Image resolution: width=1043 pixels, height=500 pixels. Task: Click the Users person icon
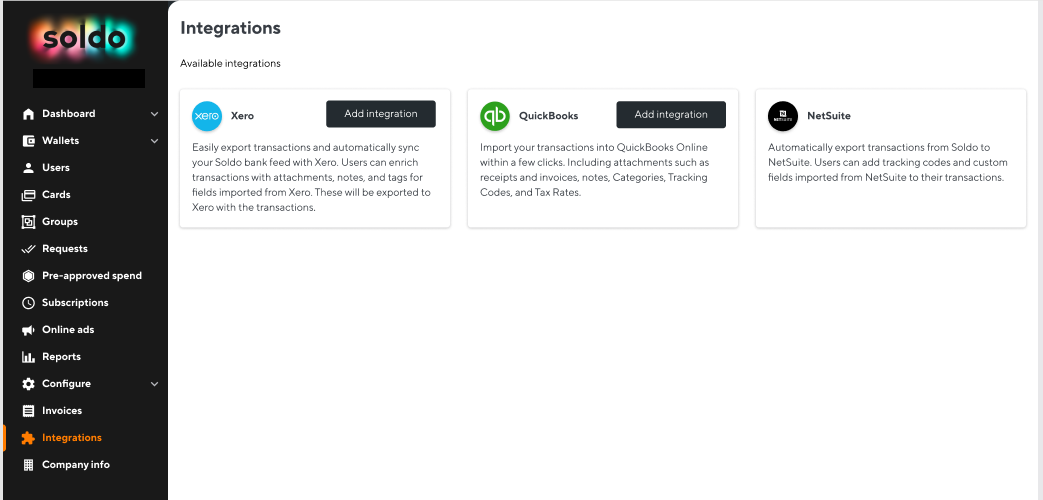[28, 168]
